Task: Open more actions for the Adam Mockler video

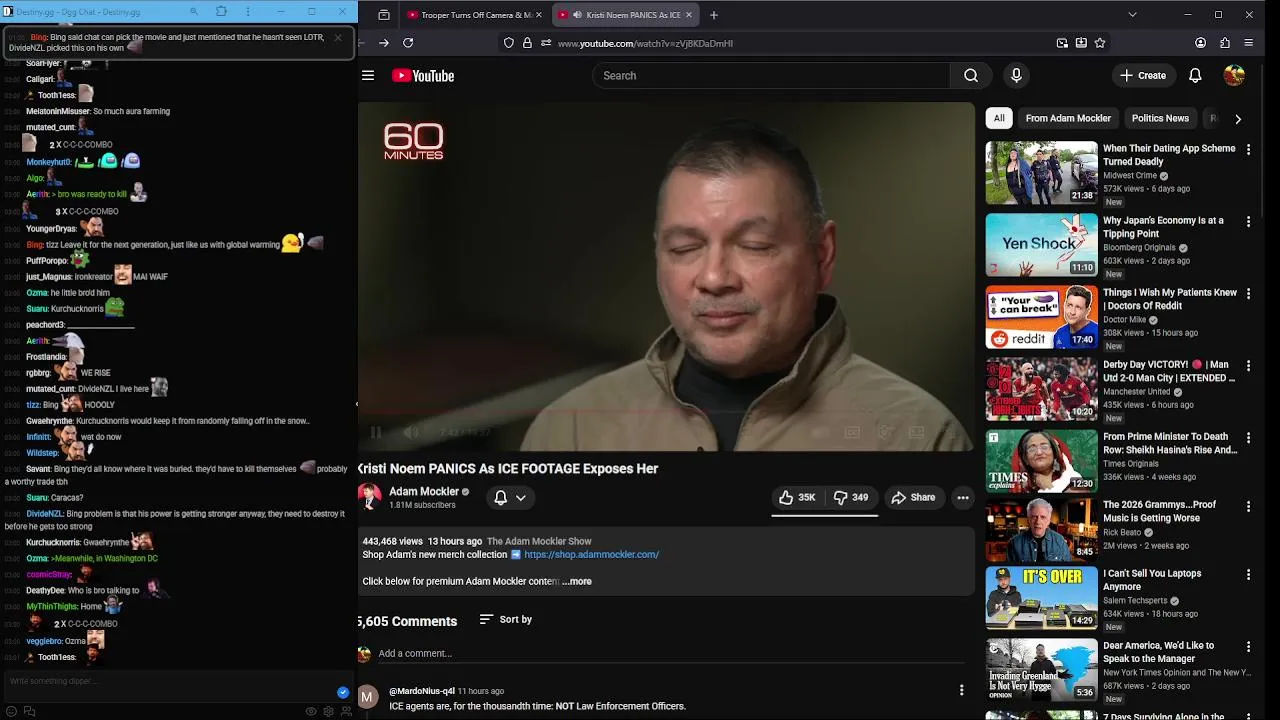Action: pyautogui.click(x=962, y=497)
